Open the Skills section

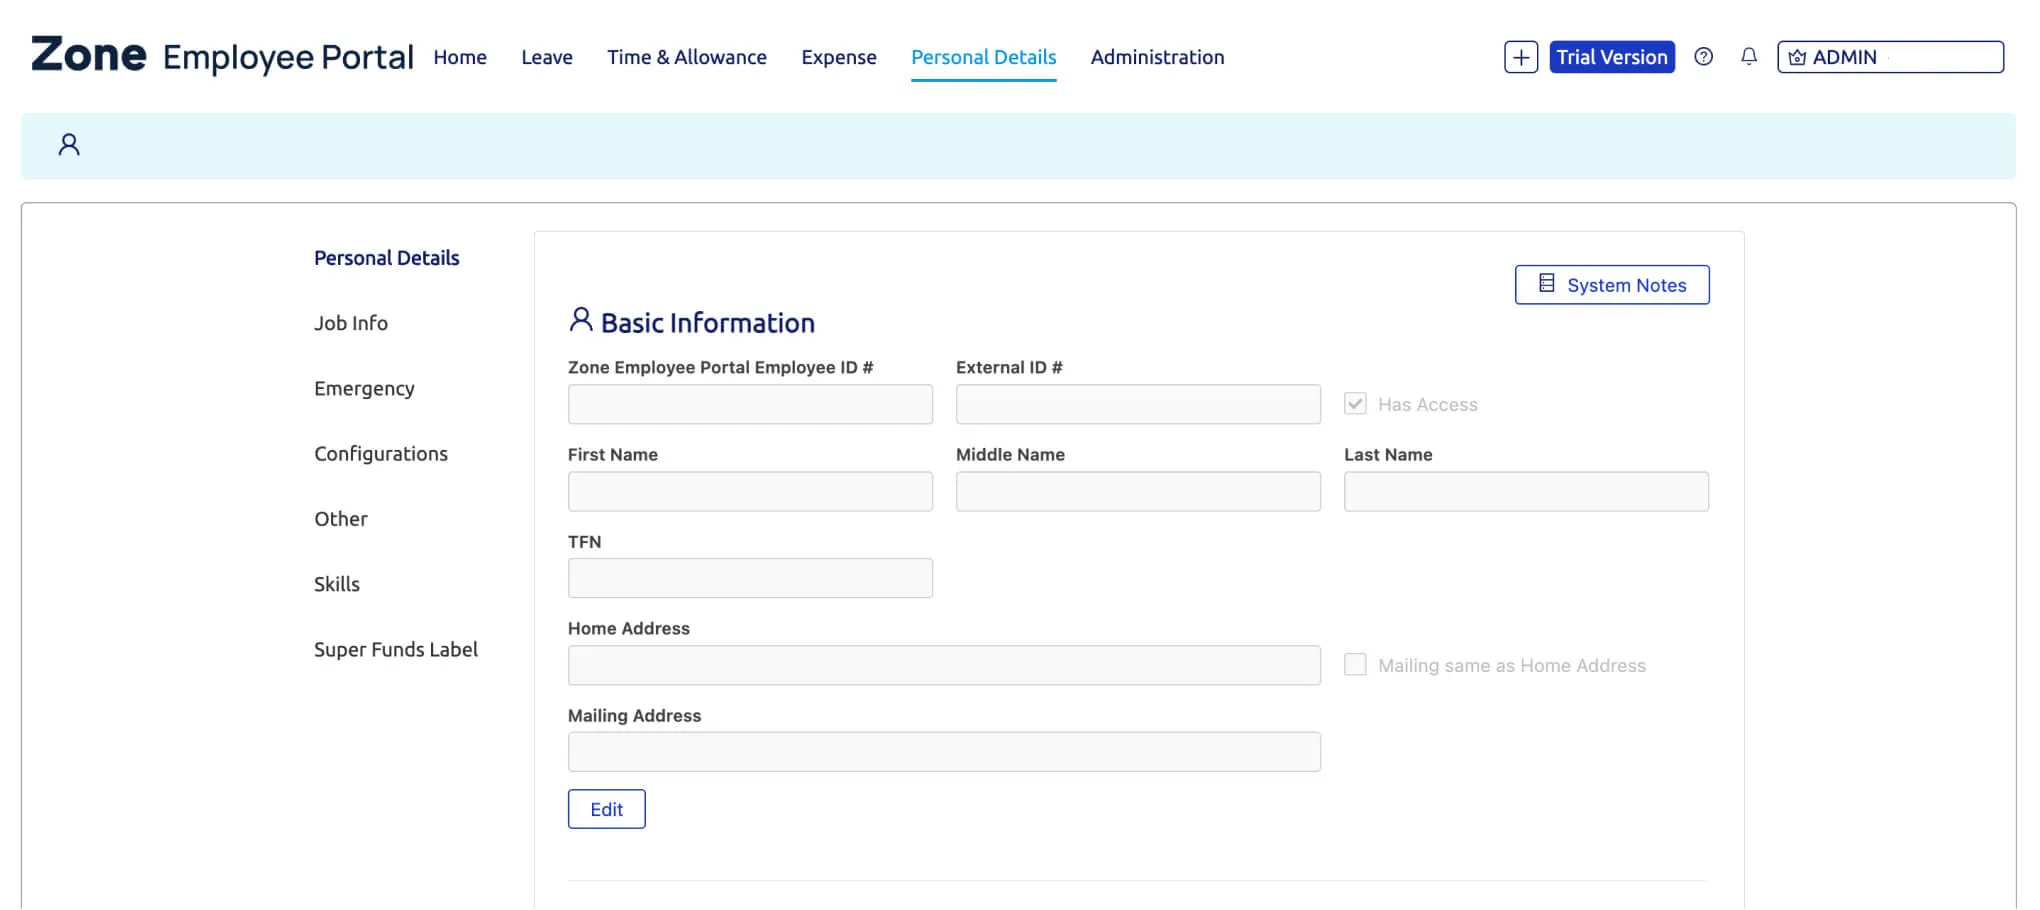click(337, 584)
